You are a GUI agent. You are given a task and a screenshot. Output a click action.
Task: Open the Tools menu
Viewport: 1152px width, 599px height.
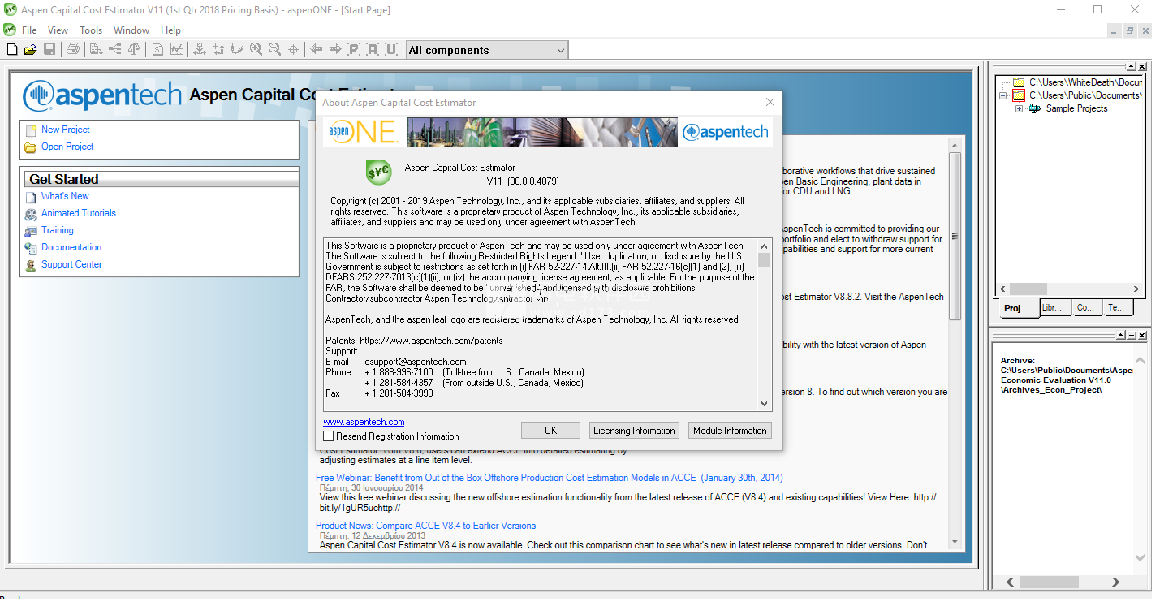90,30
